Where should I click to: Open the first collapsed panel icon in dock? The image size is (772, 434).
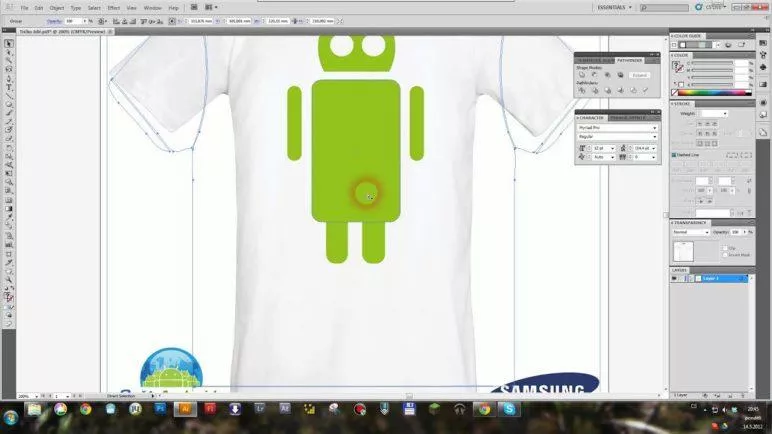763,44
